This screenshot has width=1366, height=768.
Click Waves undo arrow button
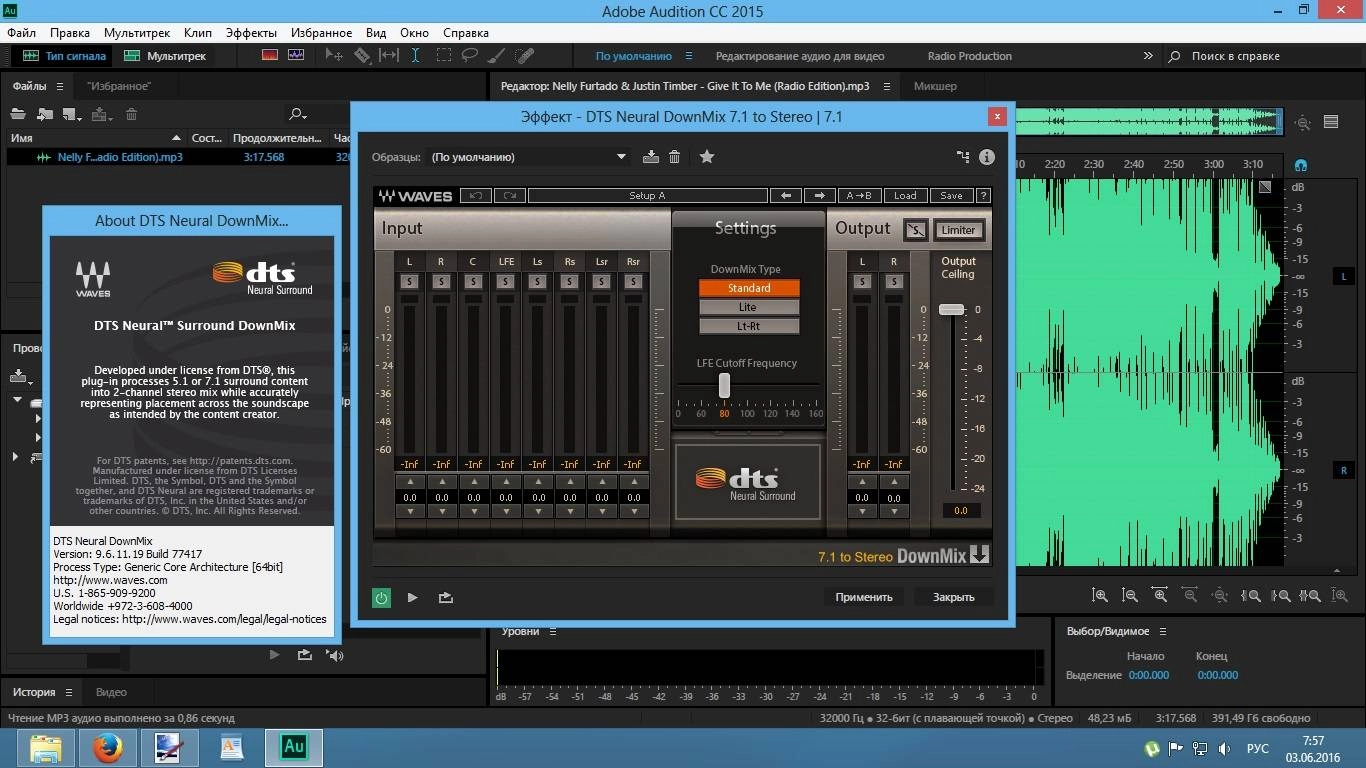[476, 196]
